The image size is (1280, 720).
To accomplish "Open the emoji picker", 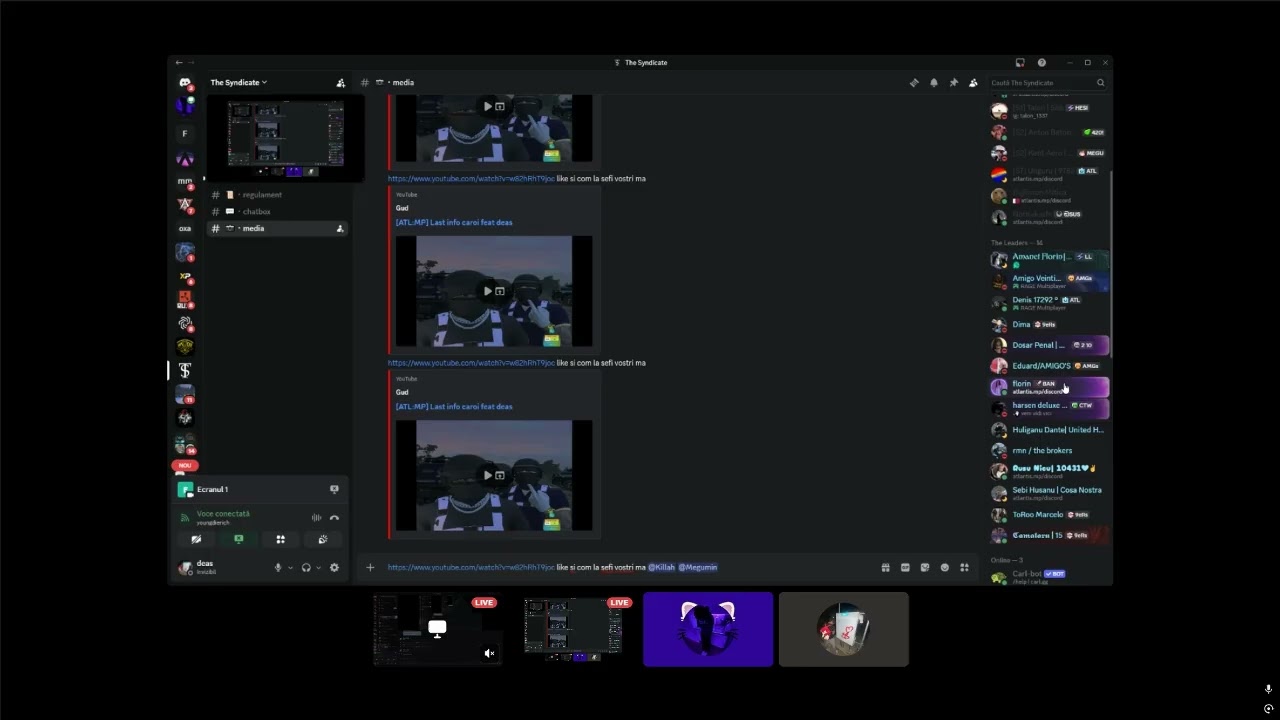I will tap(945, 567).
